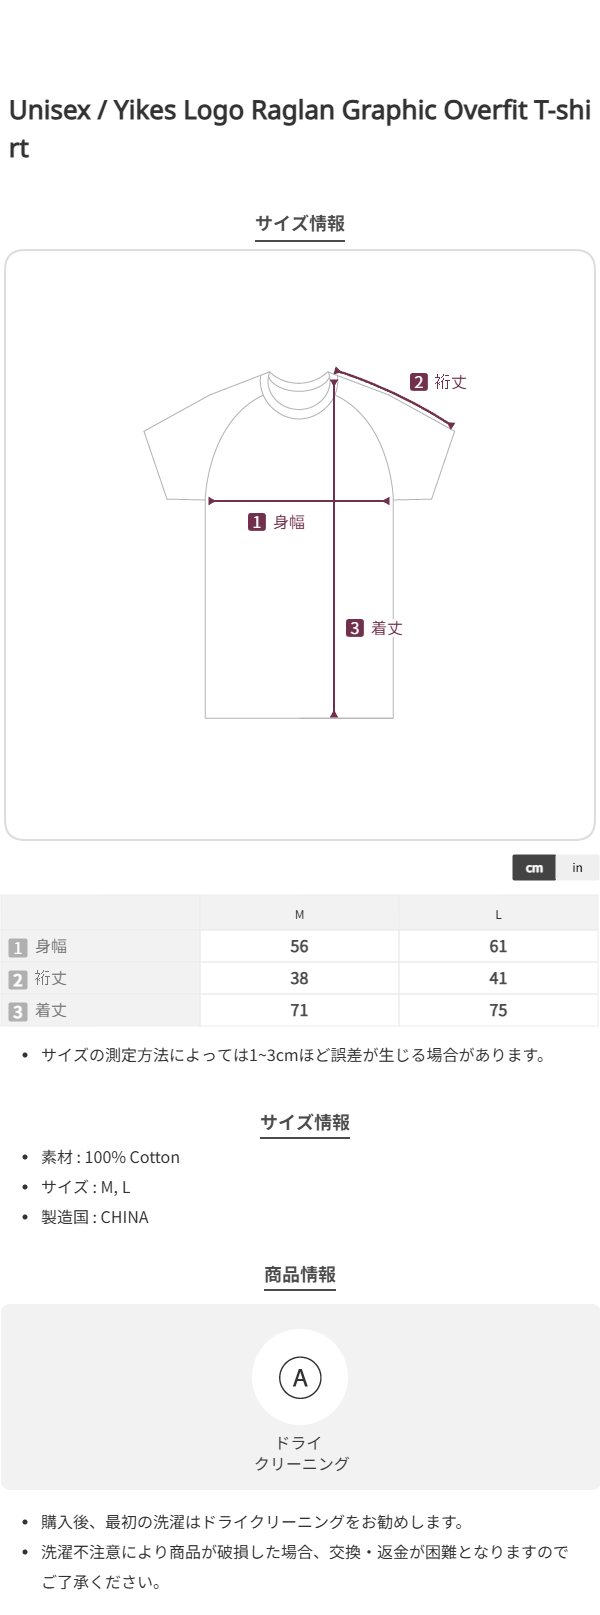Viewport: 600px width, 1615px height.
Task: Click the dry cleaning A symbol icon
Action: pyautogui.click(x=300, y=1377)
